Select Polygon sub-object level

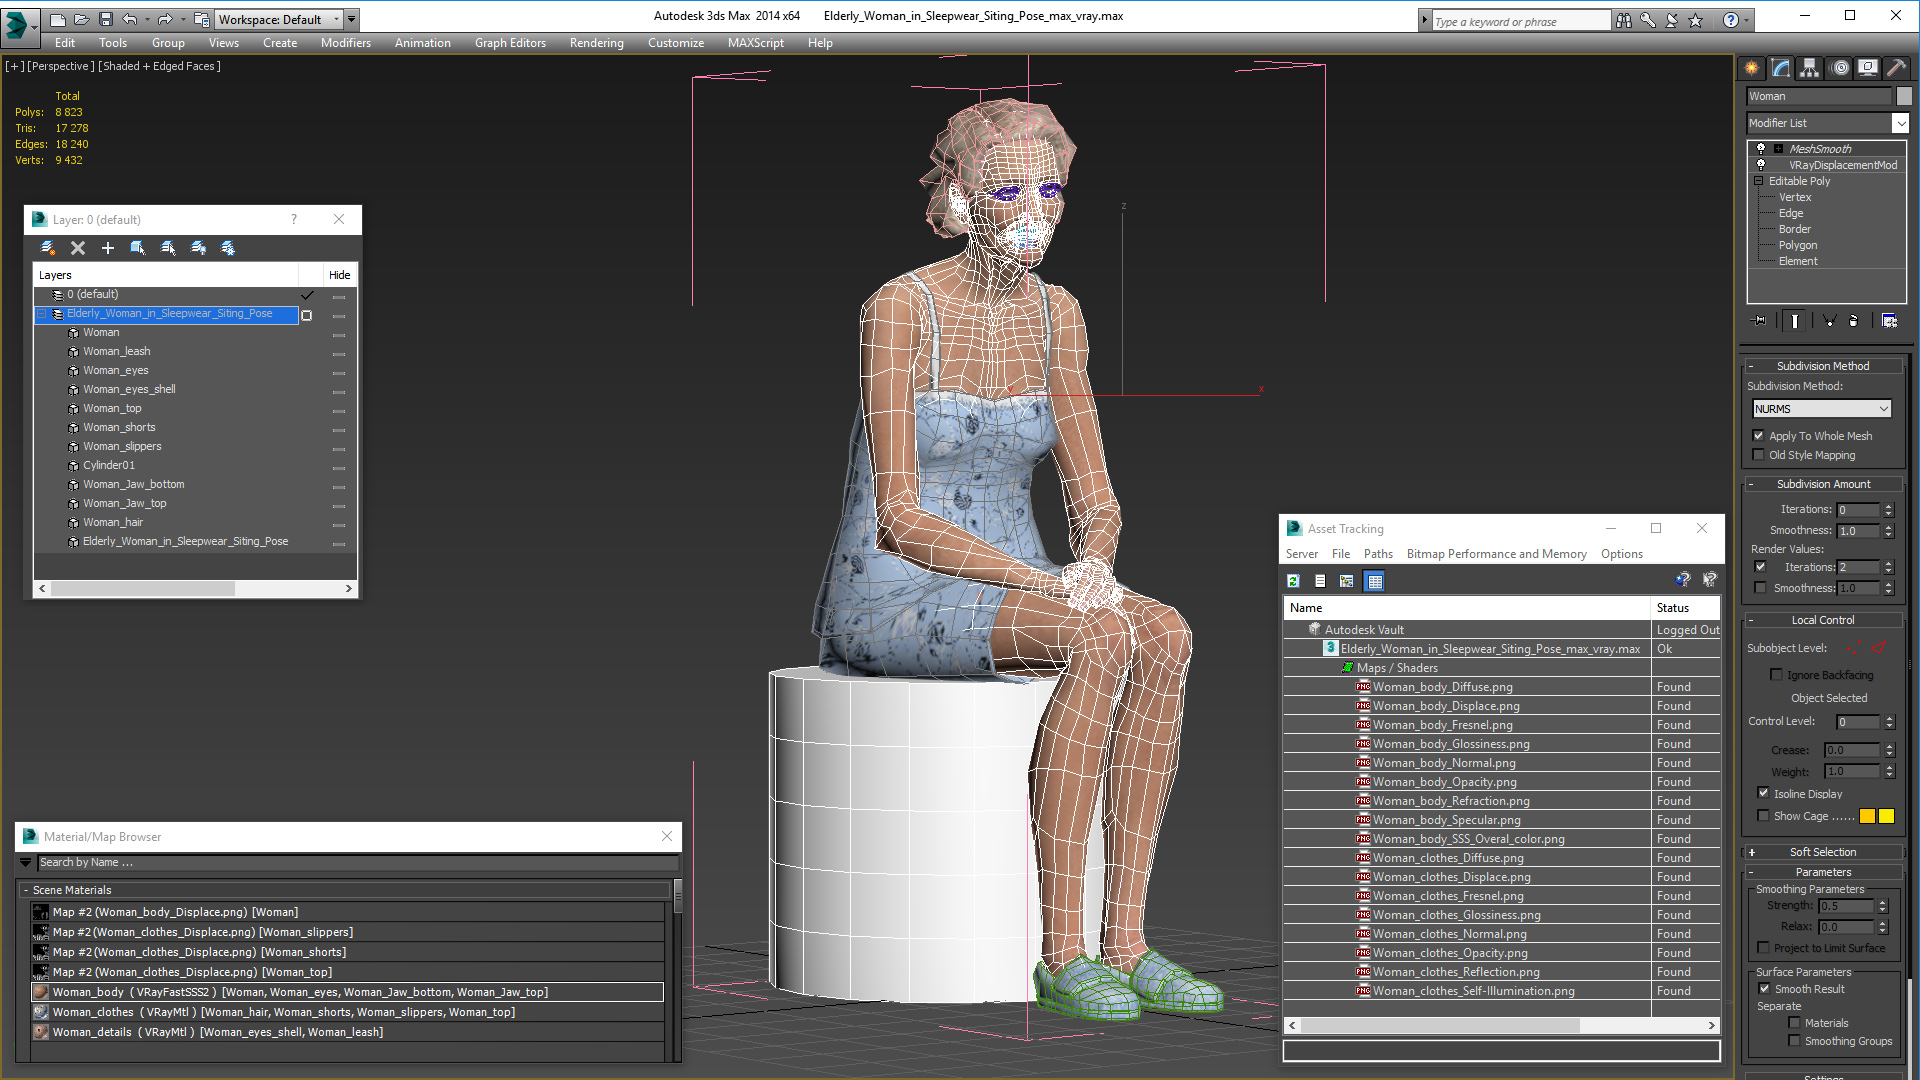[x=1798, y=245]
